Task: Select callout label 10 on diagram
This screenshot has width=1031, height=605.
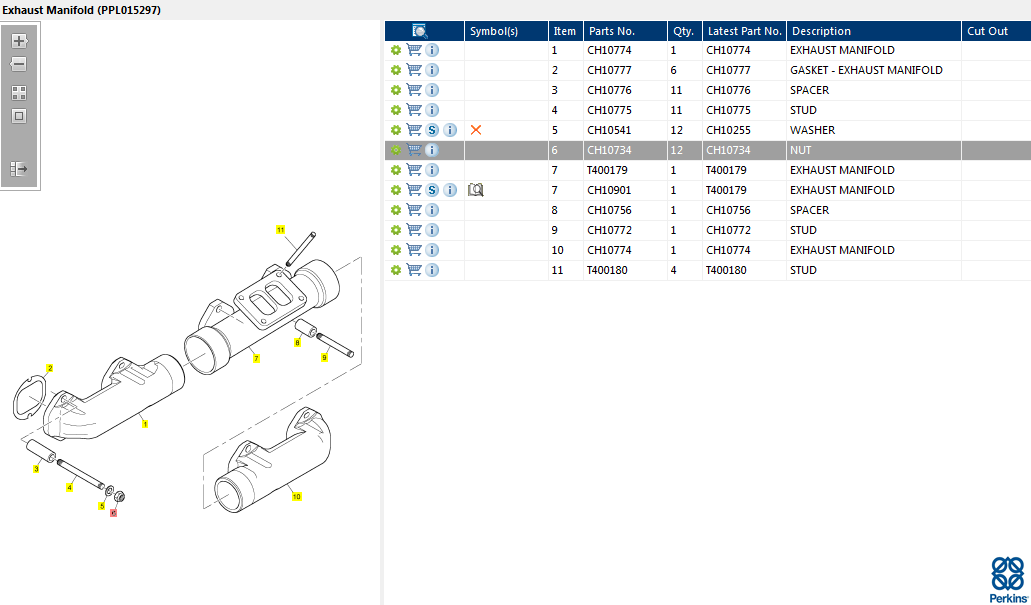Action: point(296,496)
